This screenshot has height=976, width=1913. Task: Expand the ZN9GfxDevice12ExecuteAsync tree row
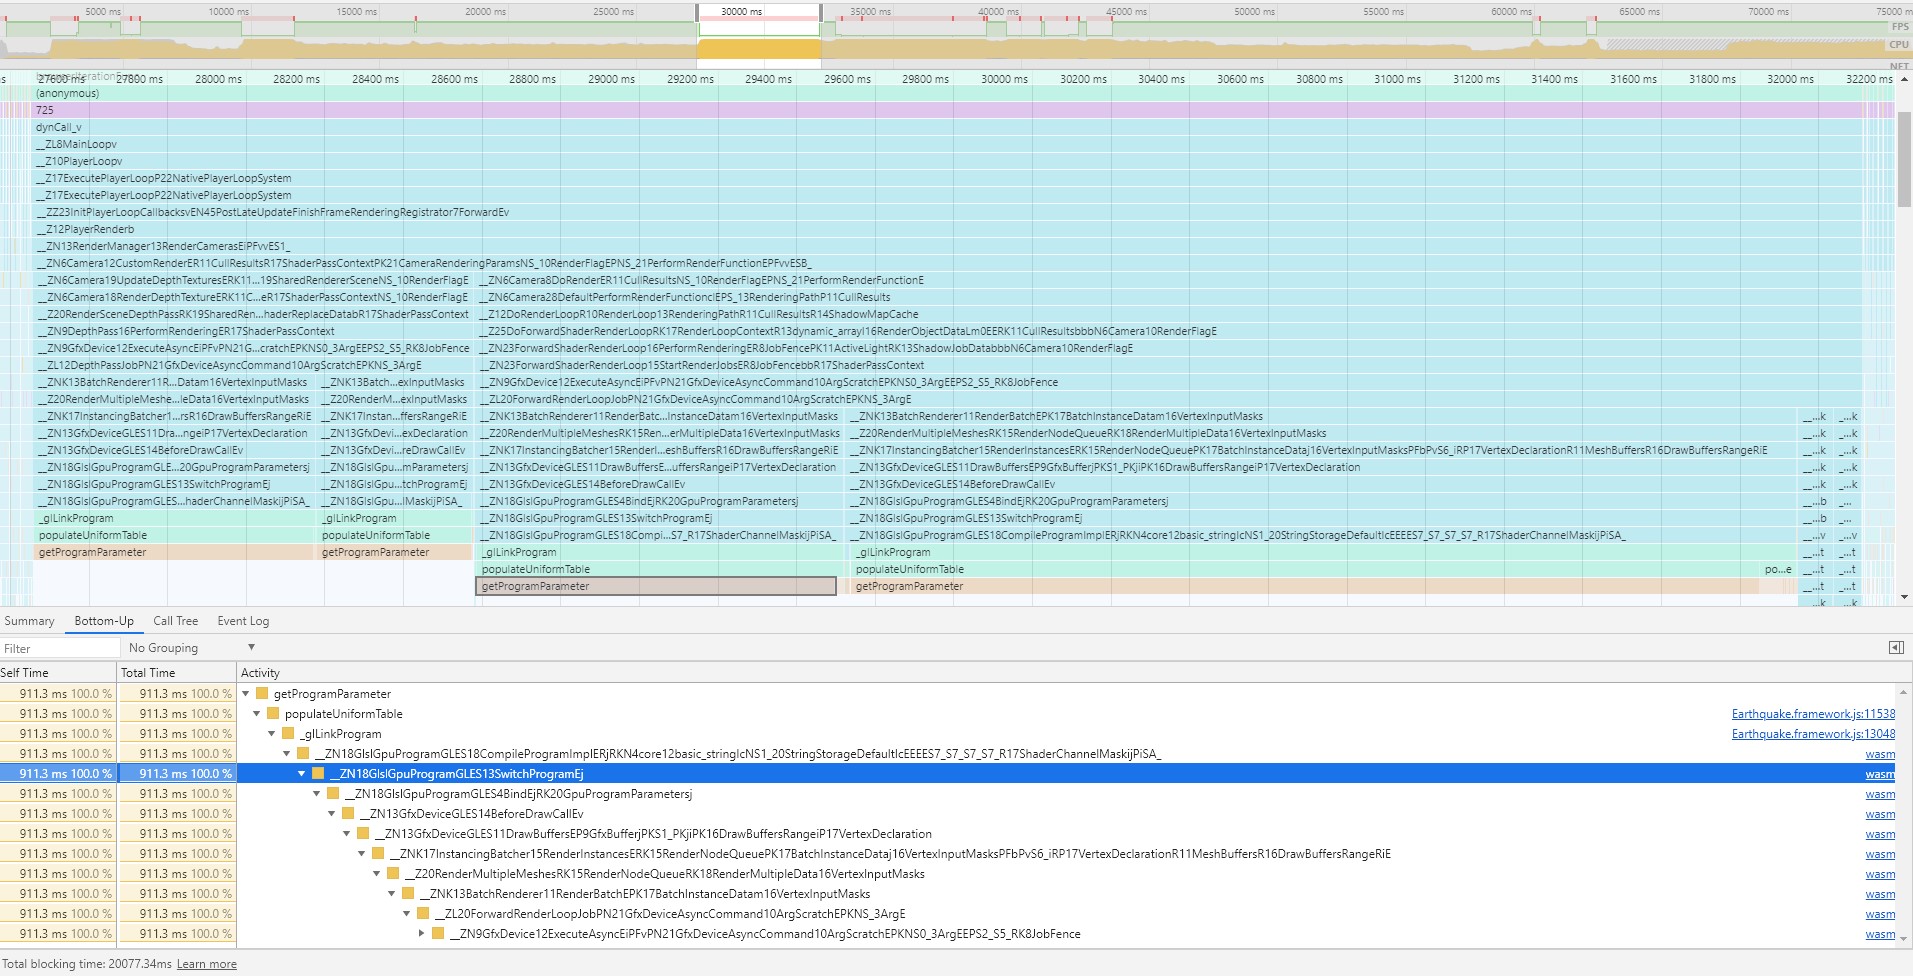pyautogui.click(x=422, y=934)
